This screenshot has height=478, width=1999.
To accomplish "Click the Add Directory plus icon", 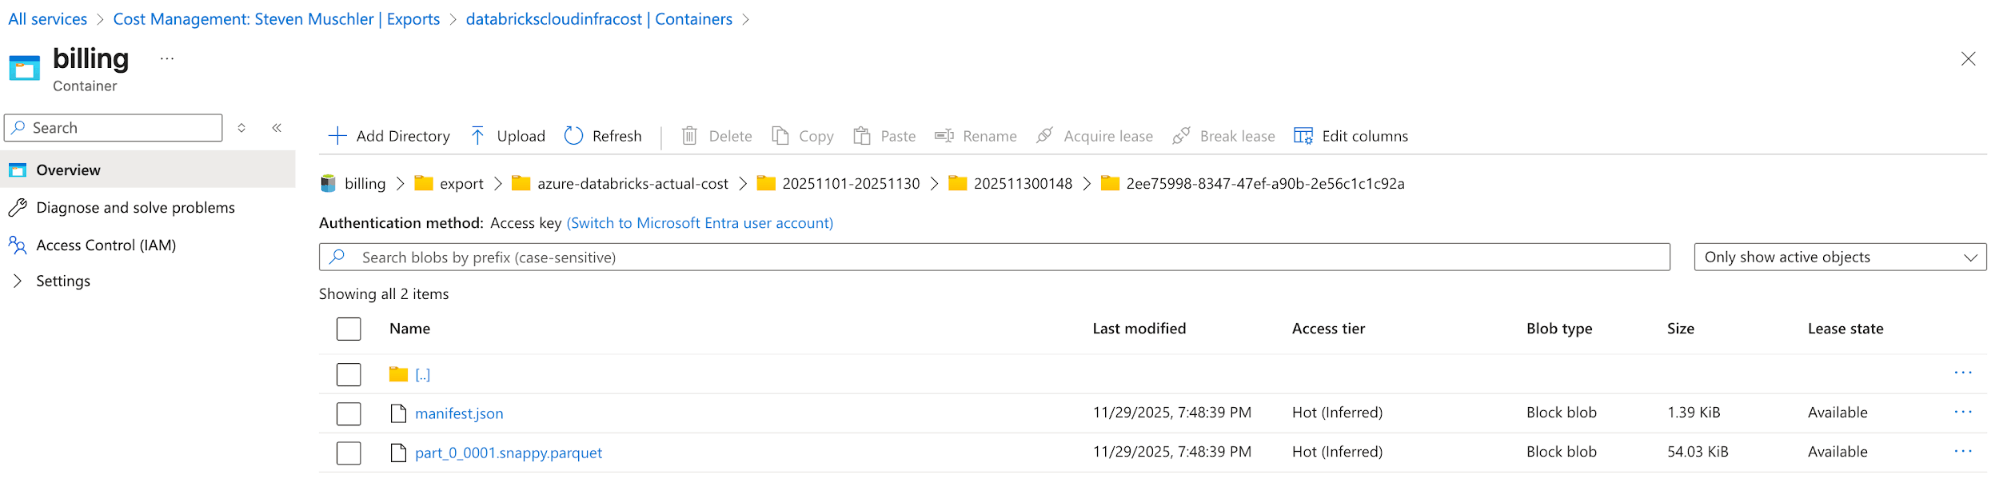I will [x=338, y=136].
